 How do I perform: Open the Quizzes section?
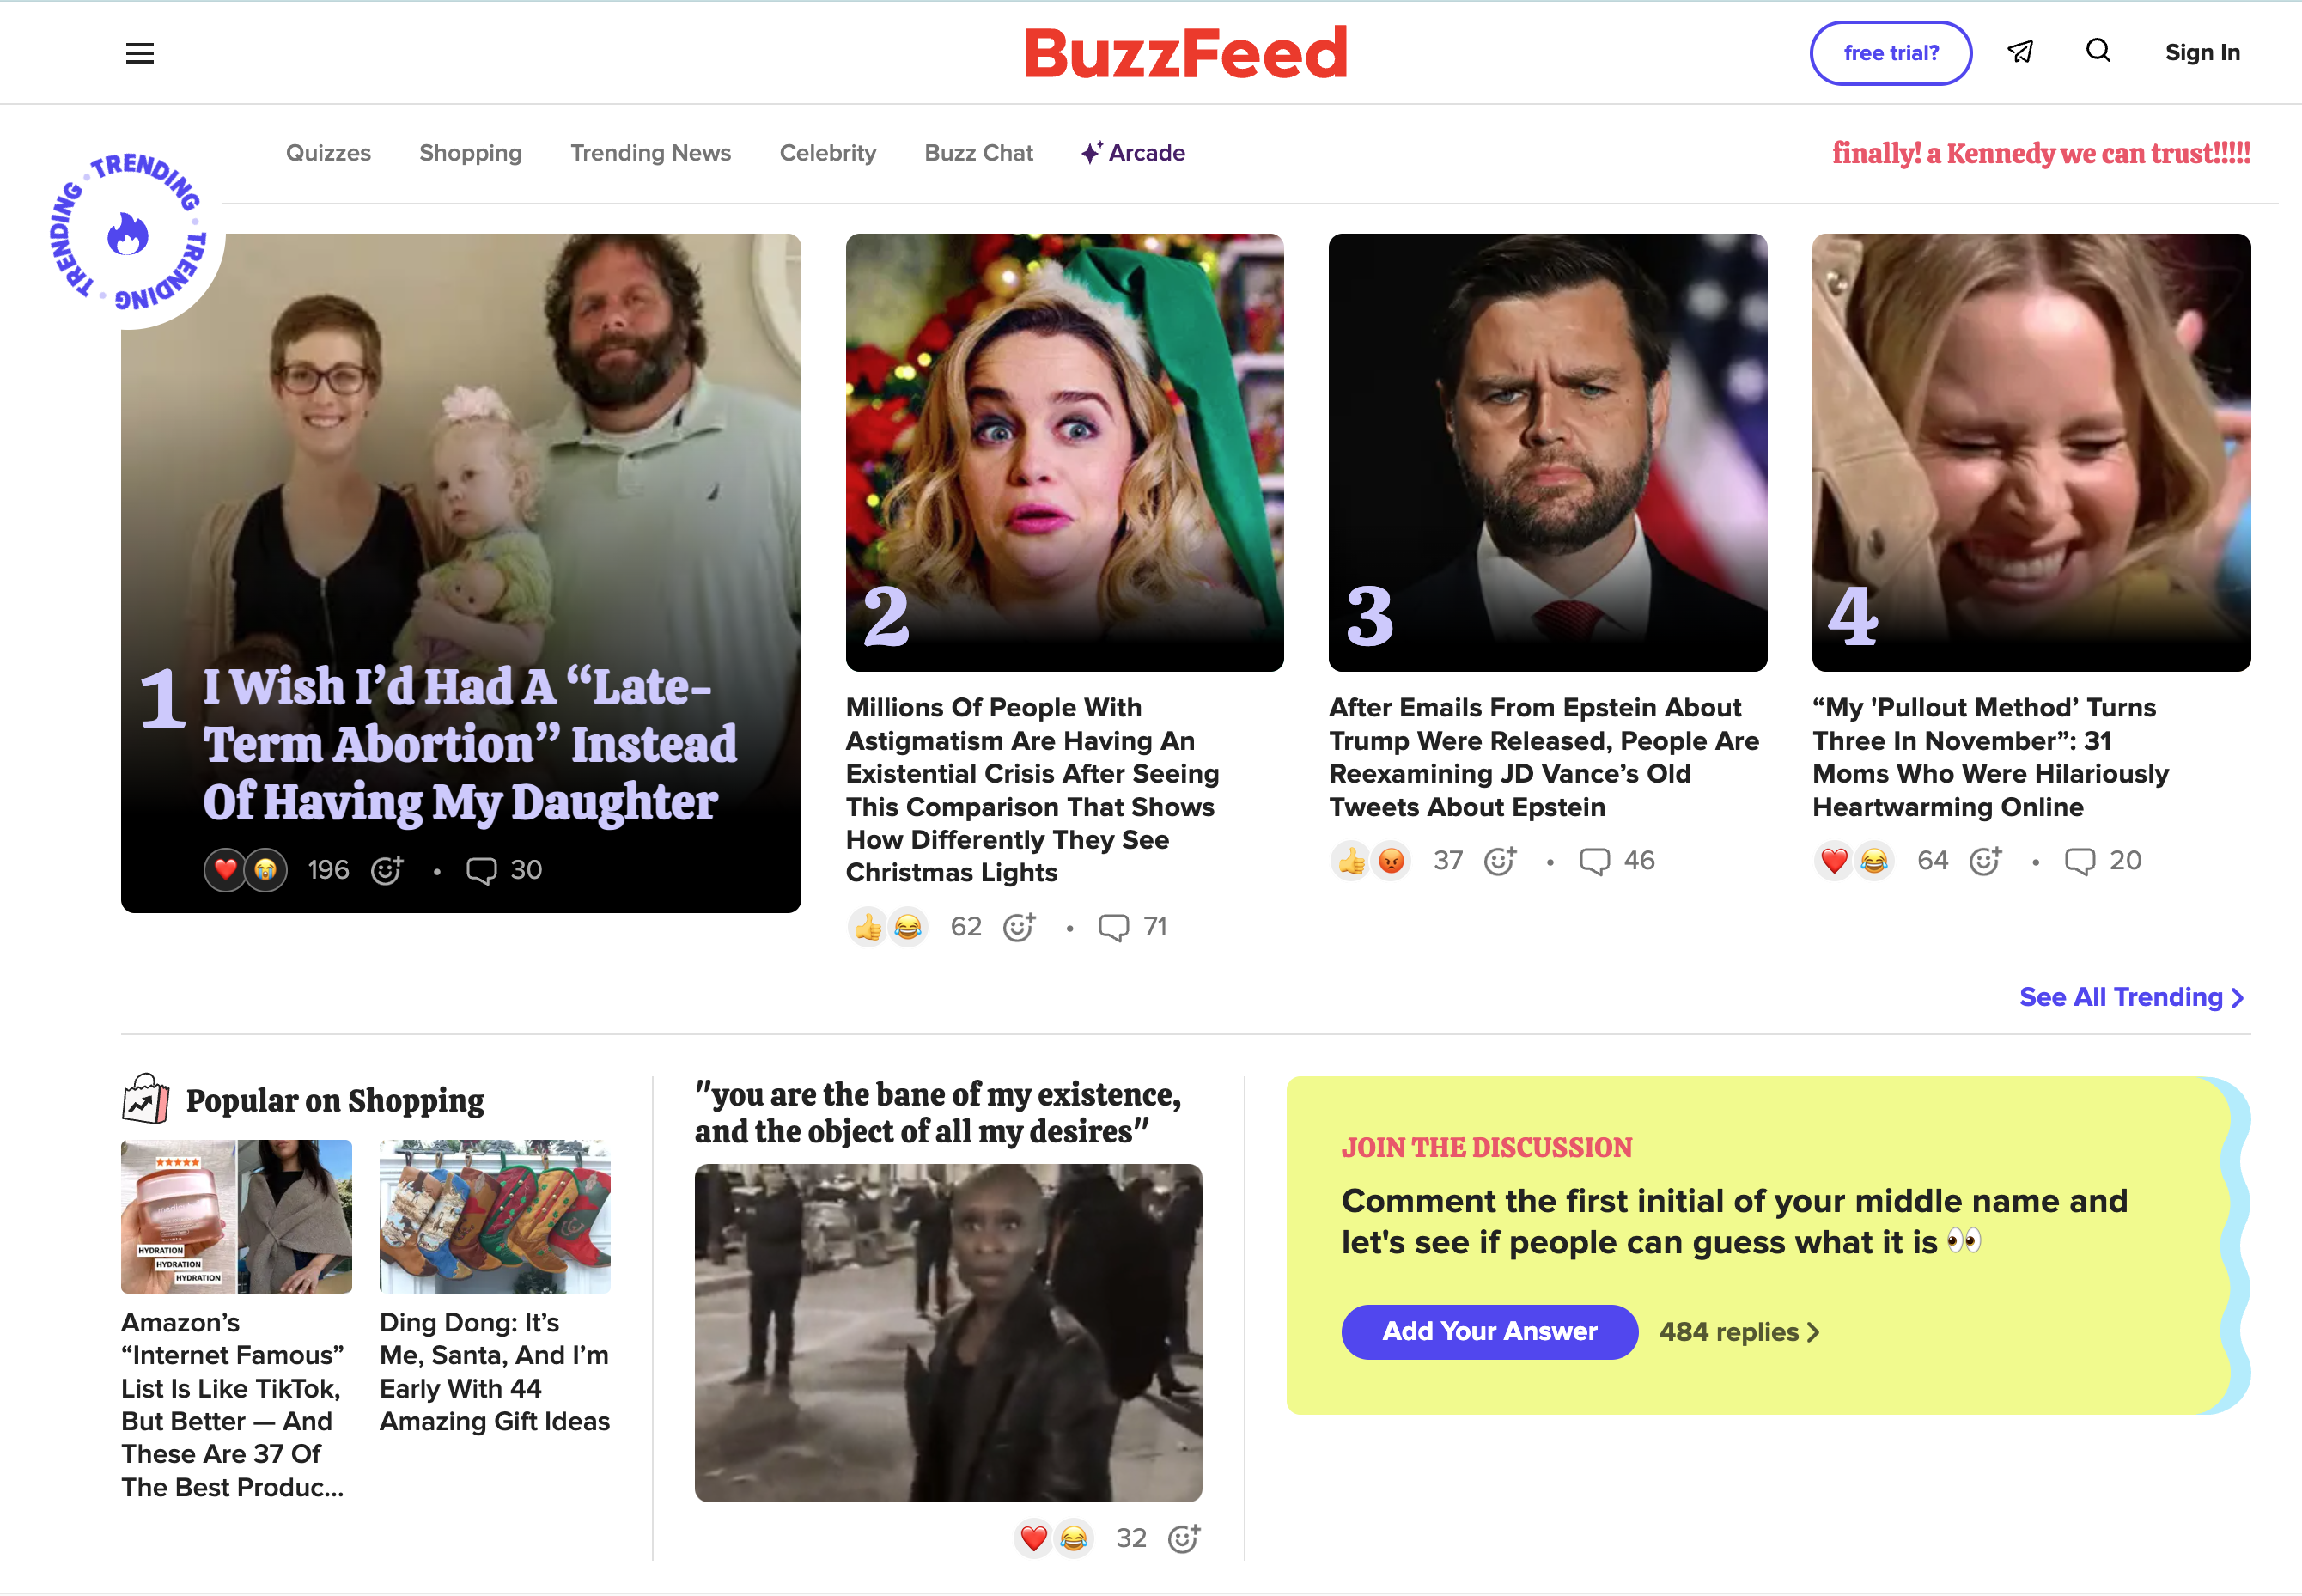pos(328,153)
